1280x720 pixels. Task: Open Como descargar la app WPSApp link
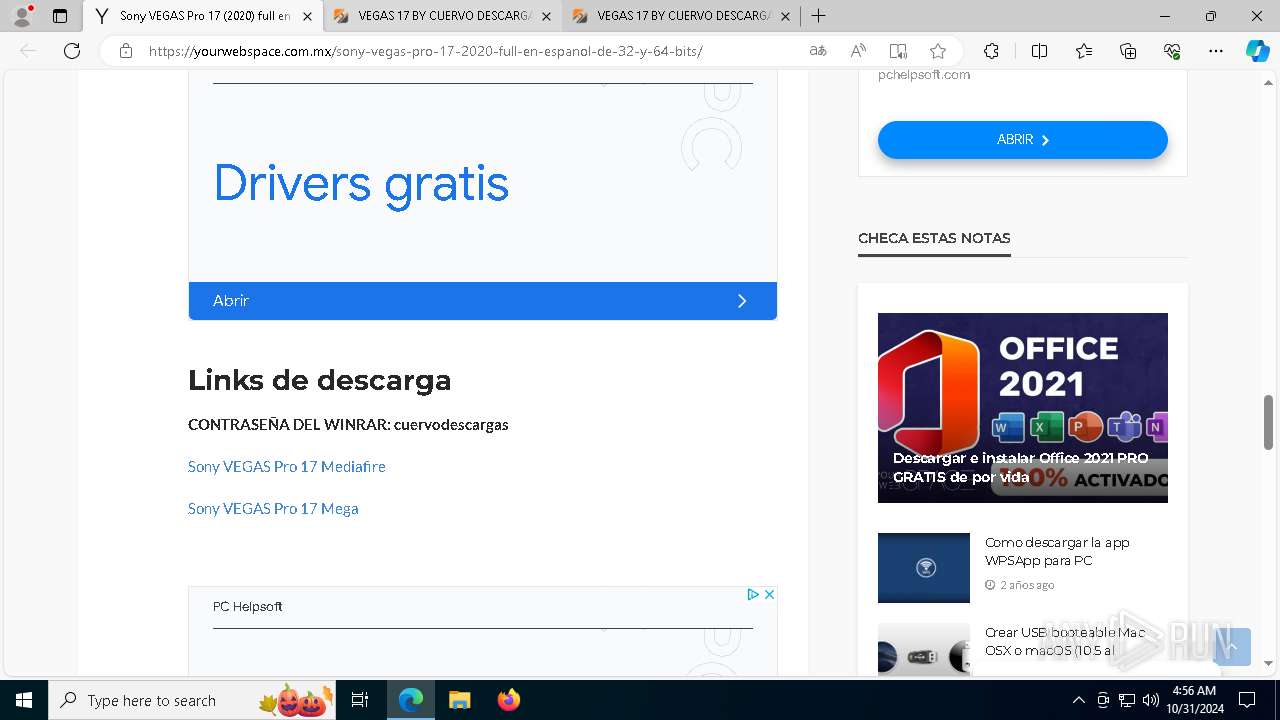point(1057,551)
